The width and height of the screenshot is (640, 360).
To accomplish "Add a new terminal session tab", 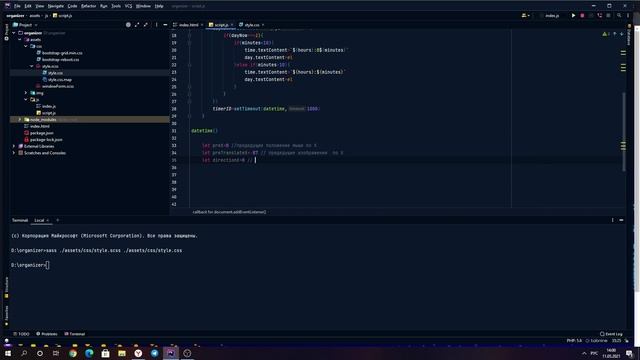I will point(58,220).
